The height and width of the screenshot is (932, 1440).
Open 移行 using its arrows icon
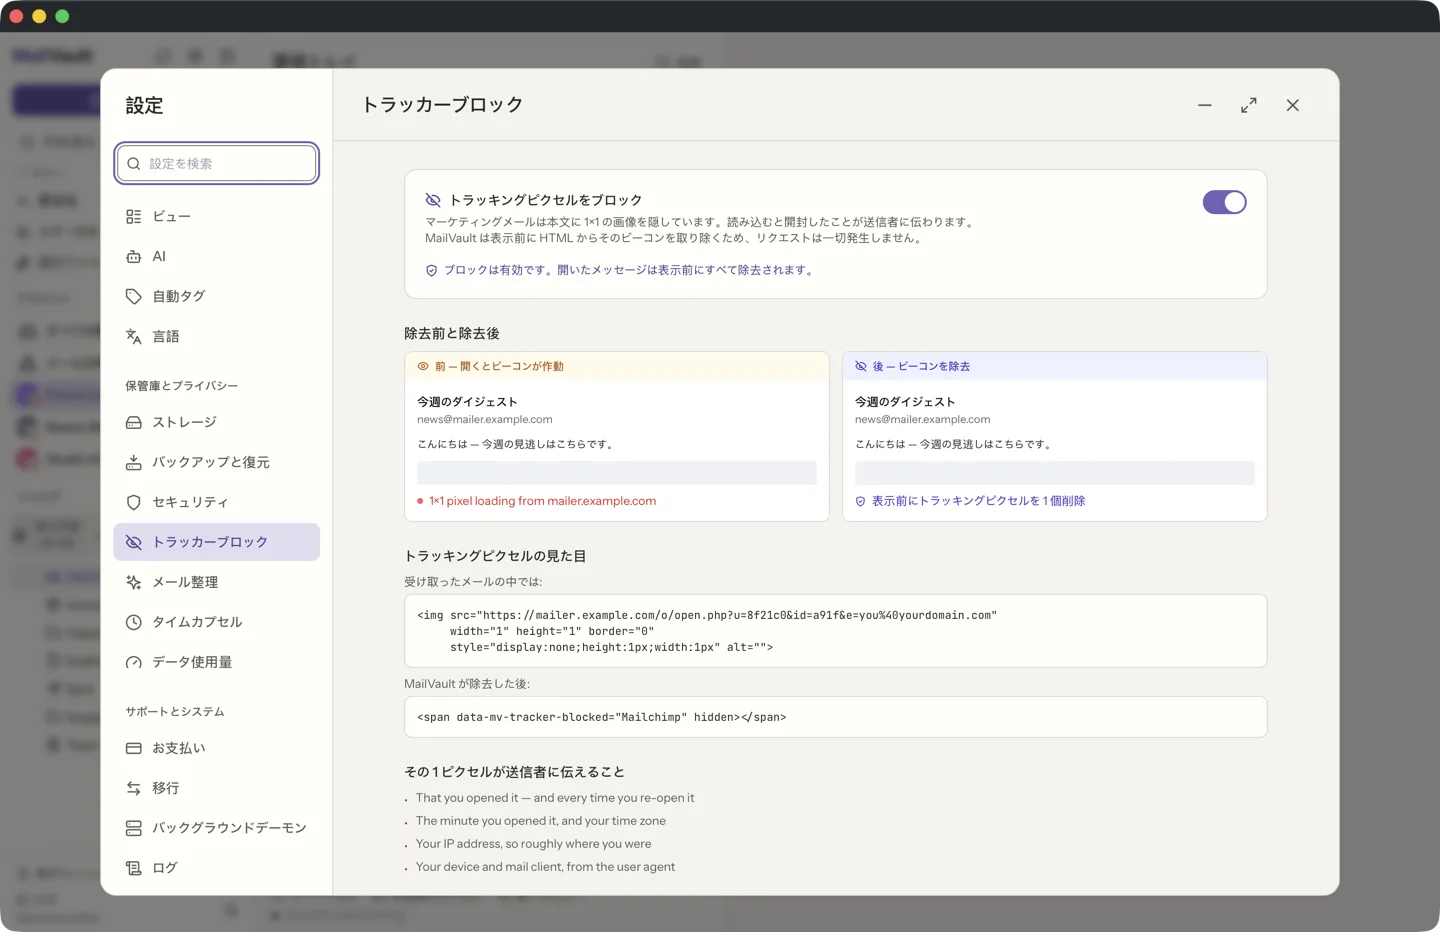133,789
